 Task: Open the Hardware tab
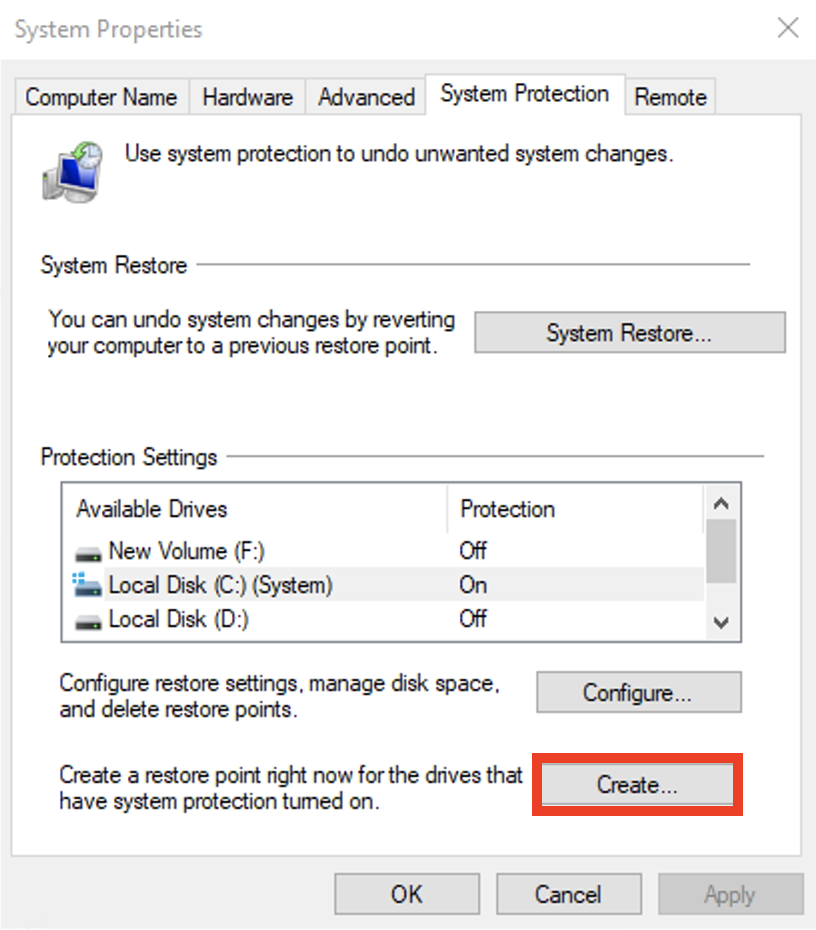click(247, 97)
